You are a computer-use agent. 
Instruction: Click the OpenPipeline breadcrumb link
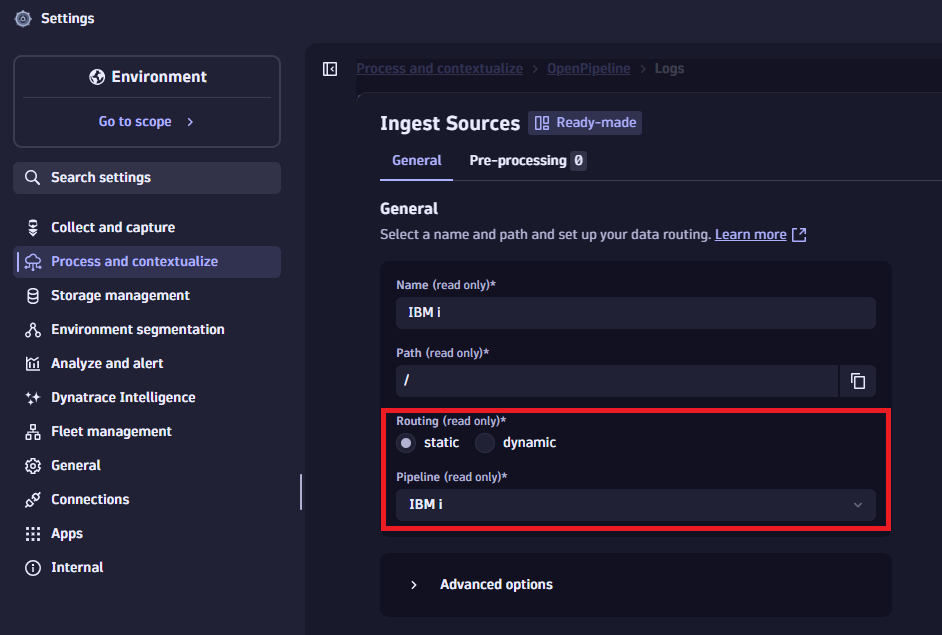tap(589, 69)
